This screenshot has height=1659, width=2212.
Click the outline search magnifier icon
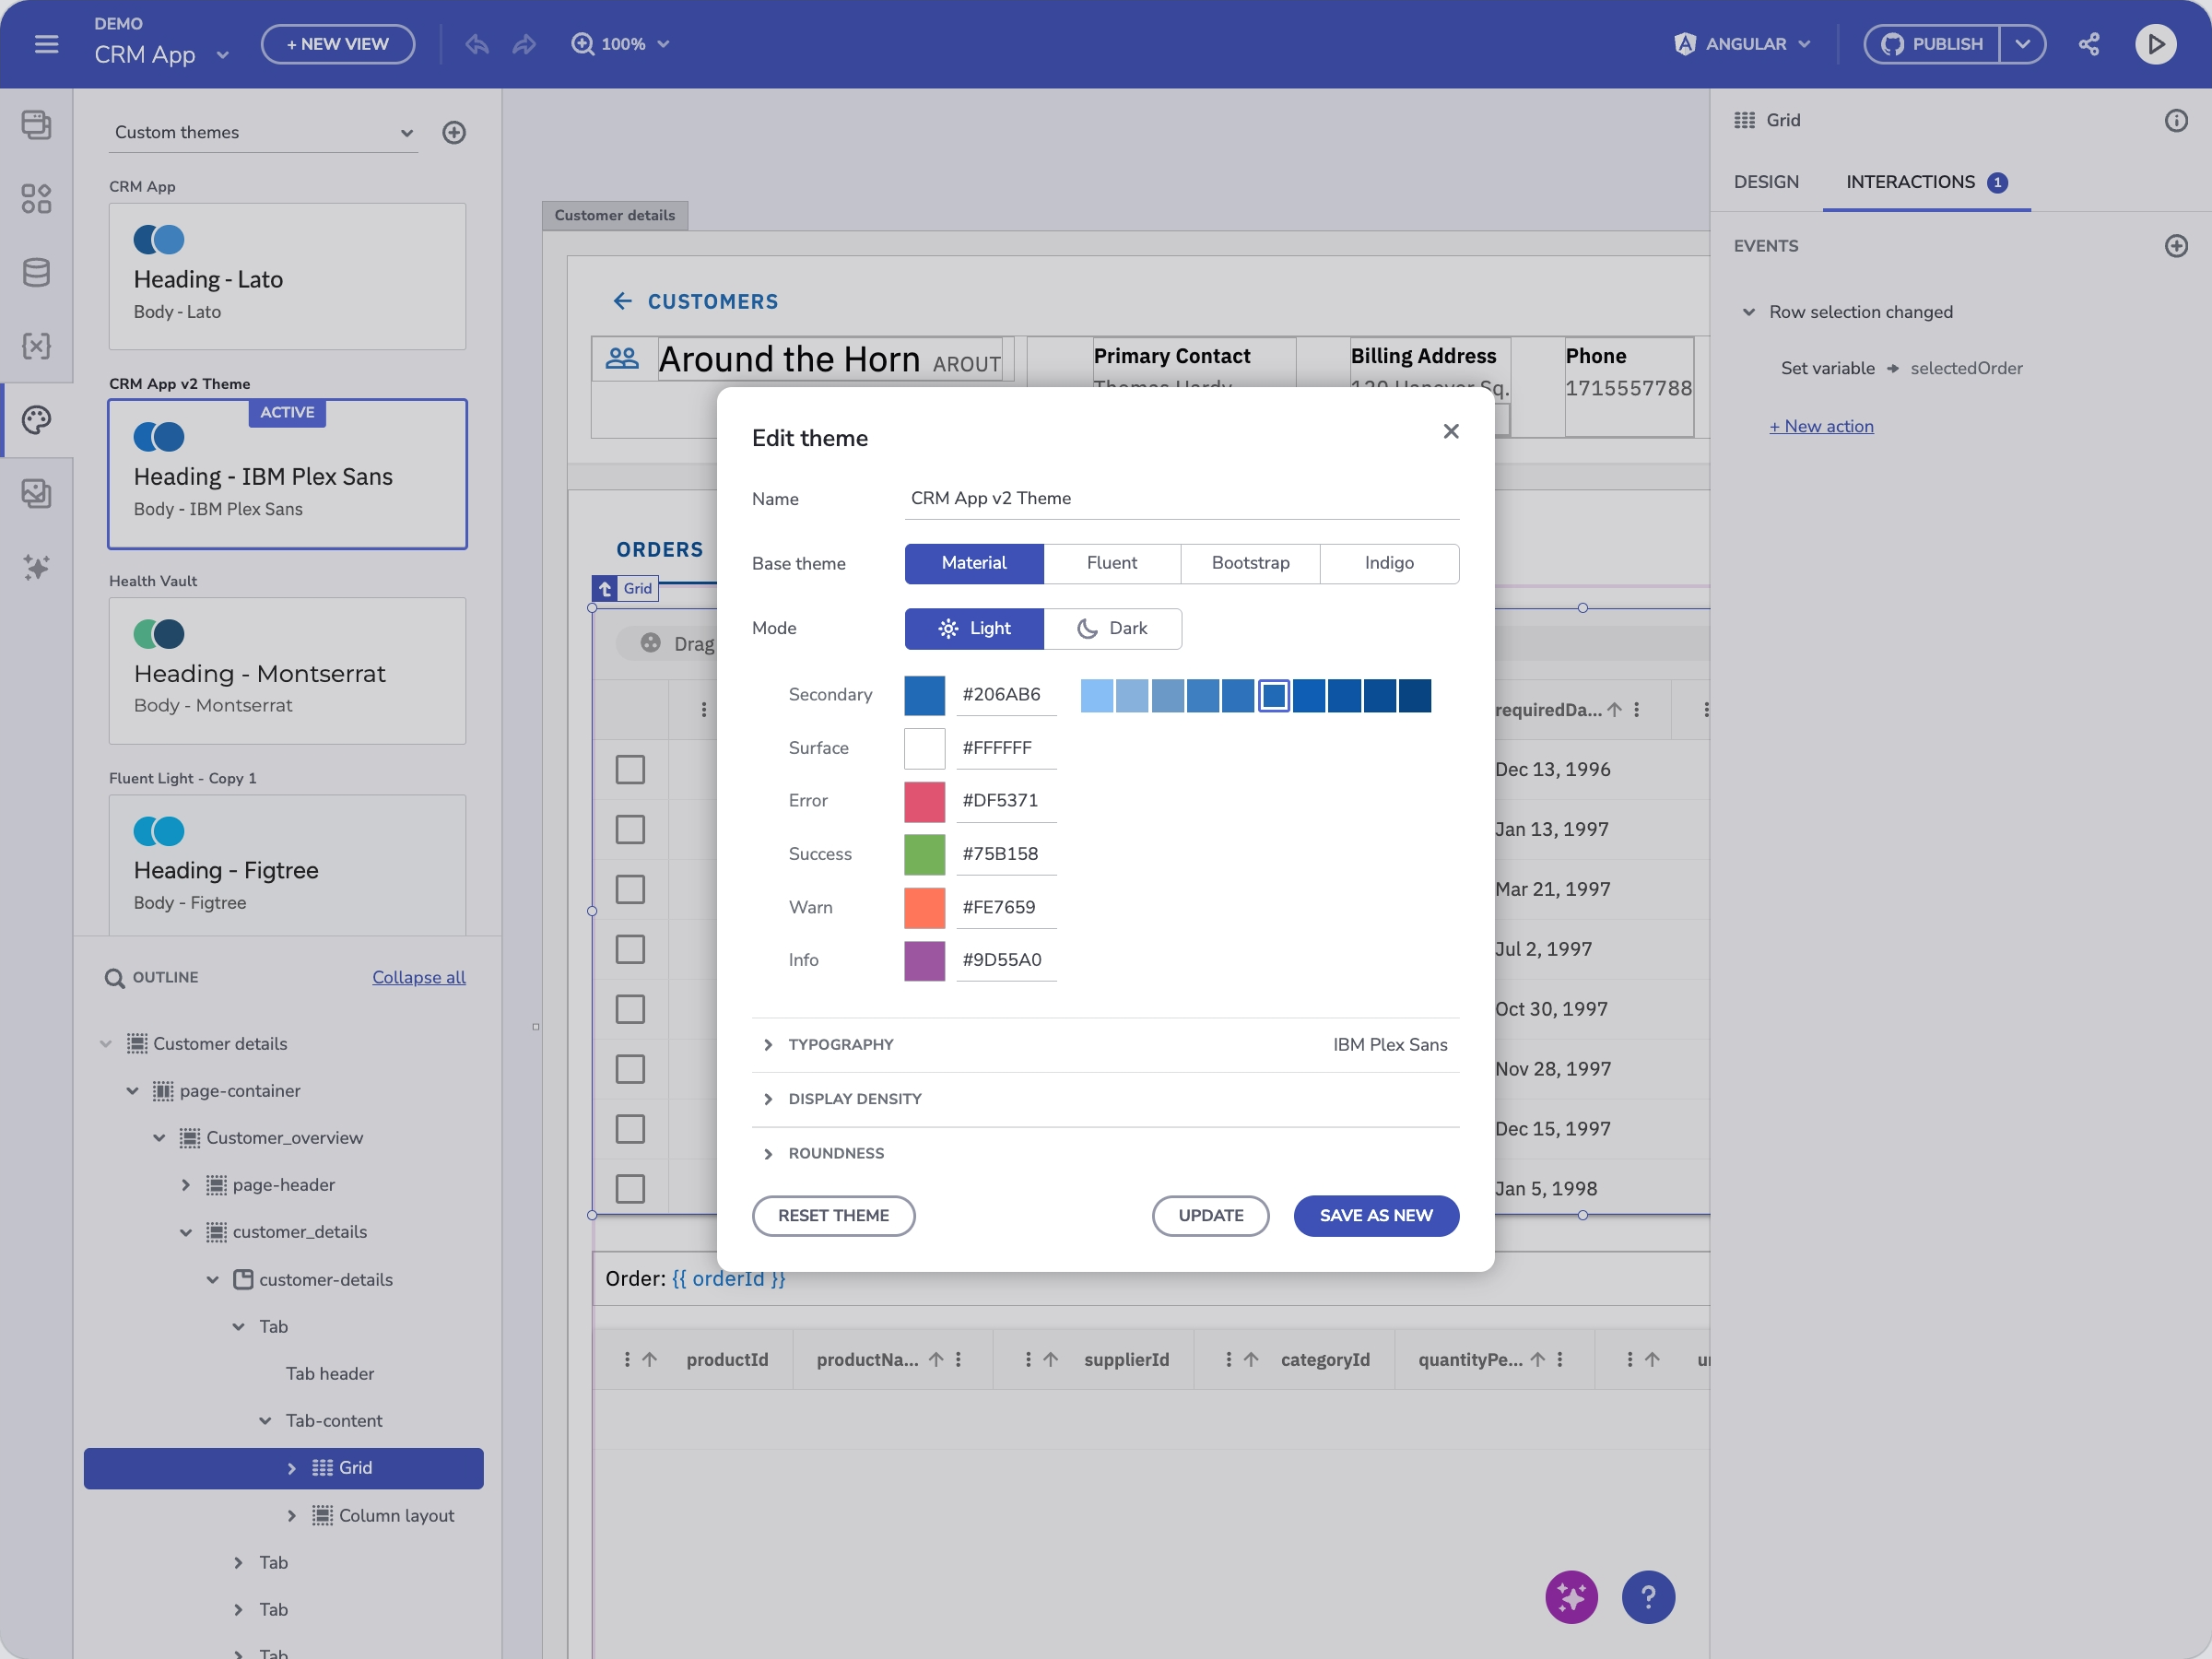tap(115, 978)
